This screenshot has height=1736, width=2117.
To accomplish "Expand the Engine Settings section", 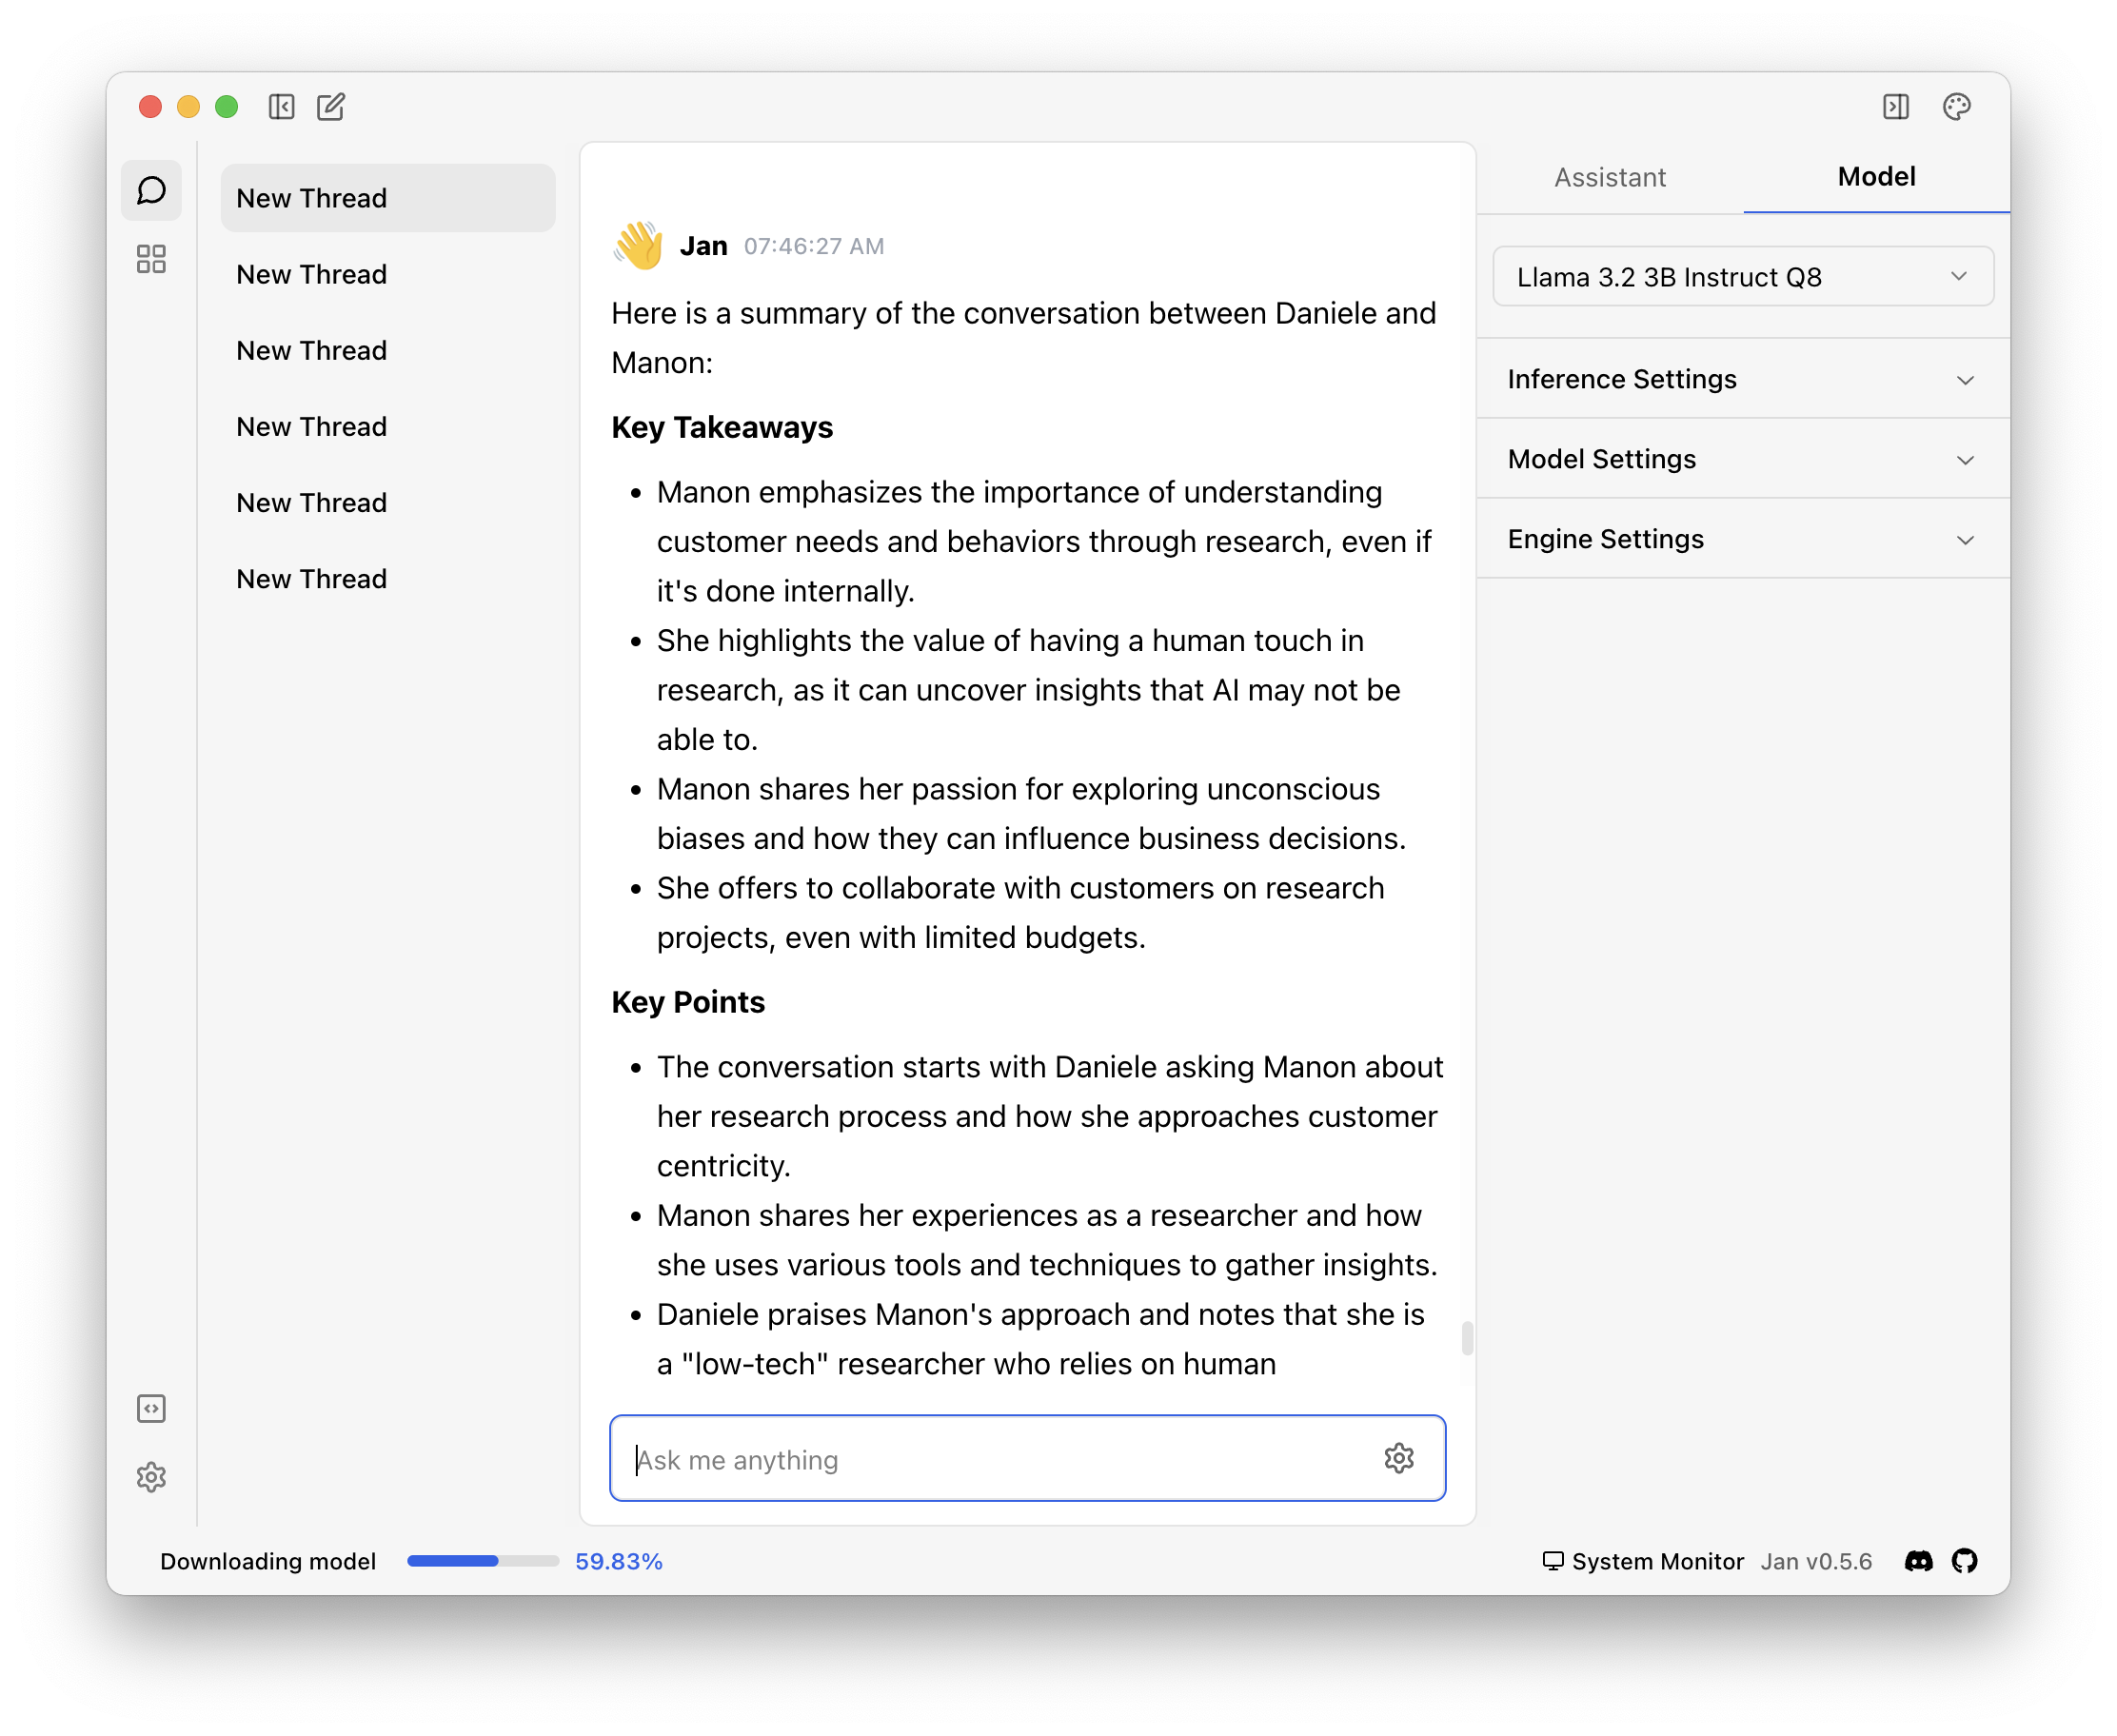I will [1742, 539].
